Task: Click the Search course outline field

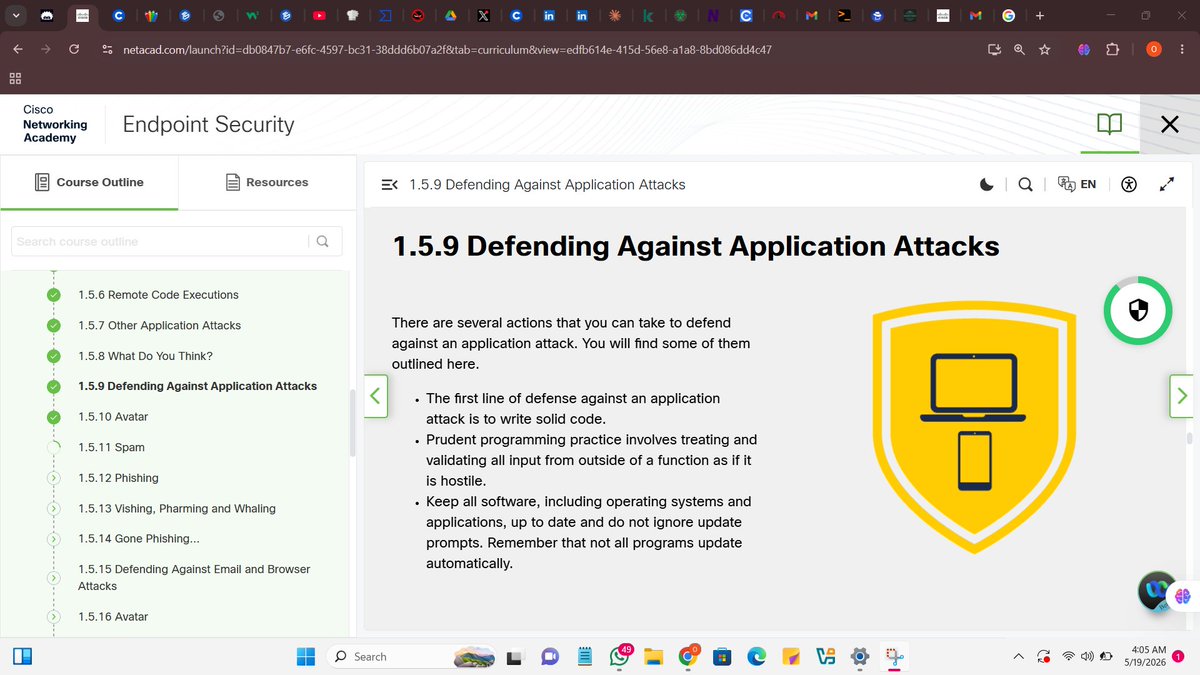Action: click(160, 241)
